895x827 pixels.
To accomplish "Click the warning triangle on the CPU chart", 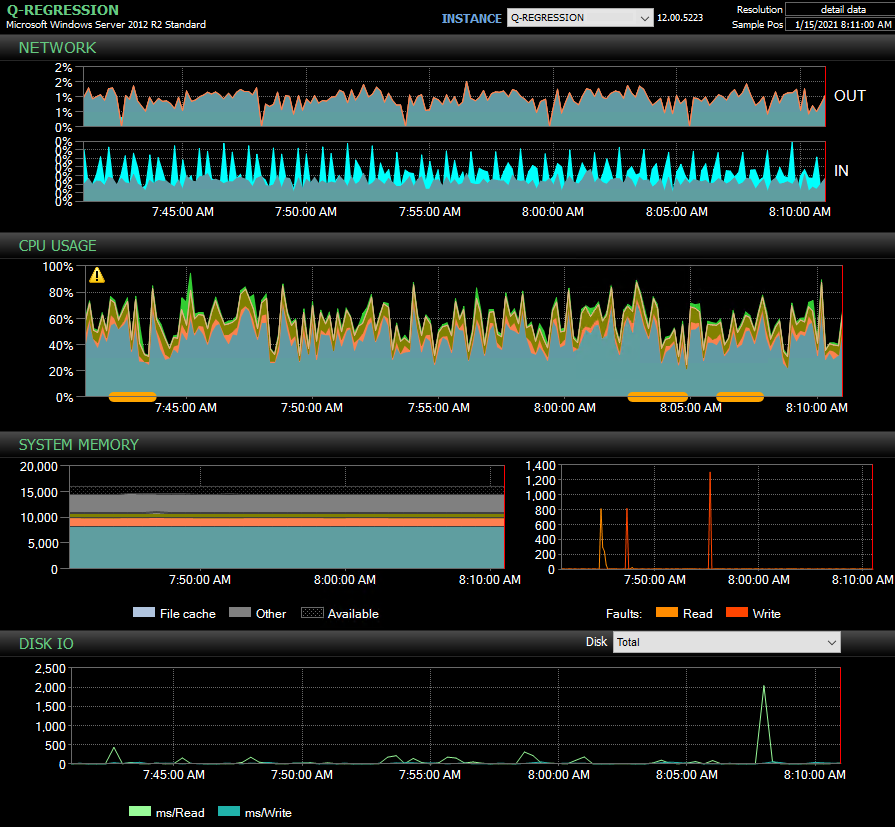I will pyautogui.click(x=96, y=274).
